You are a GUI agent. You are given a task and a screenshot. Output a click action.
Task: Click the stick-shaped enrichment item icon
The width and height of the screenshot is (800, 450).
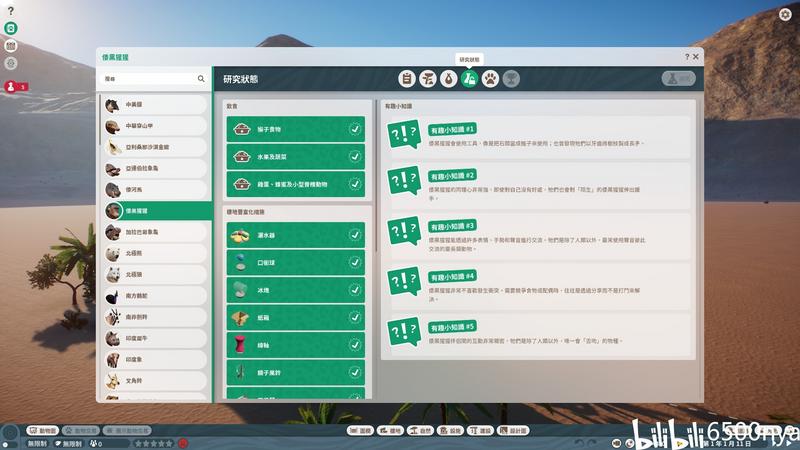[240, 372]
